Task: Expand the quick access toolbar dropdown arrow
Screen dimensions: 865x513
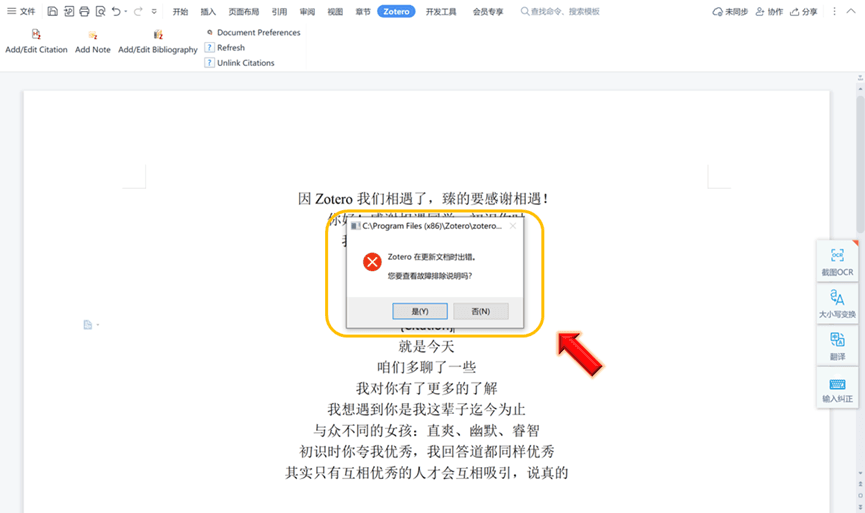Action: pyautogui.click(x=153, y=12)
